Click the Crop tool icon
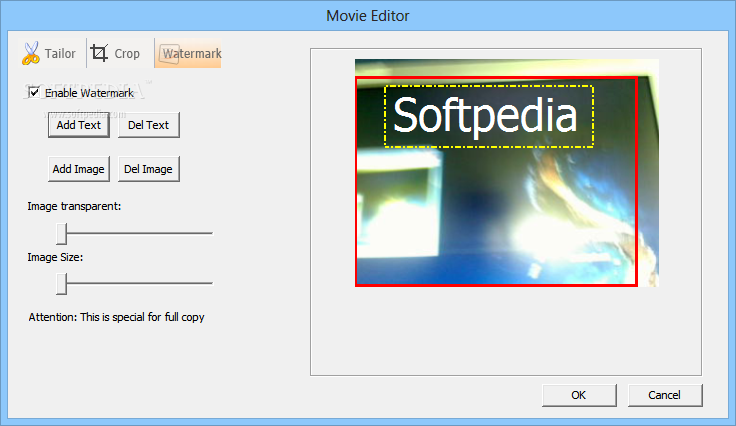Screen dimensions: 736x426 (x=99, y=53)
